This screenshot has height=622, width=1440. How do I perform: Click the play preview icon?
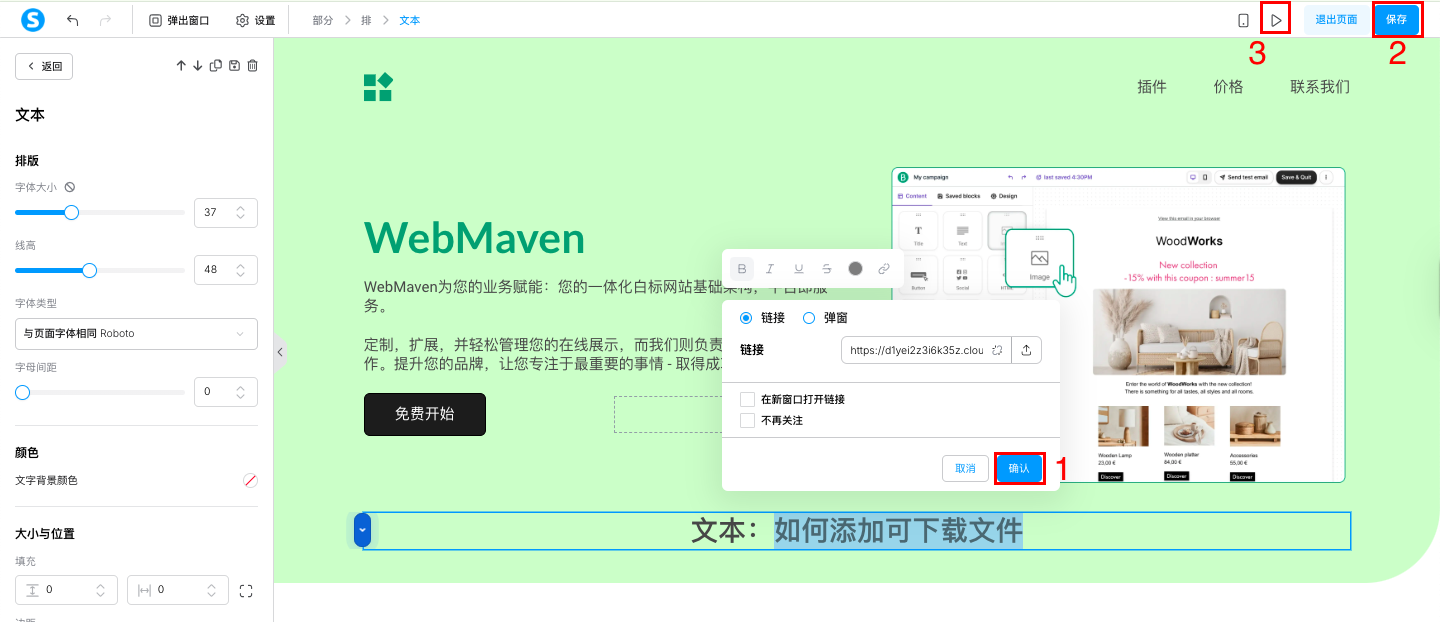click(x=1276, y=20)
